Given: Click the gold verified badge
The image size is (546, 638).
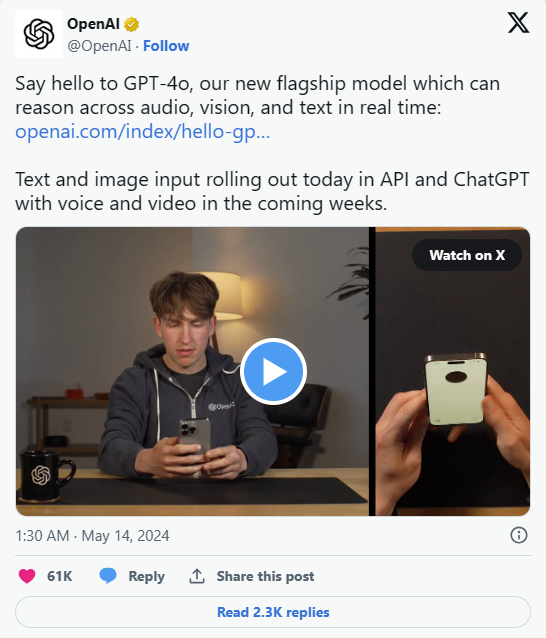Looking at the screenshot, I should [x=131, y=24].
